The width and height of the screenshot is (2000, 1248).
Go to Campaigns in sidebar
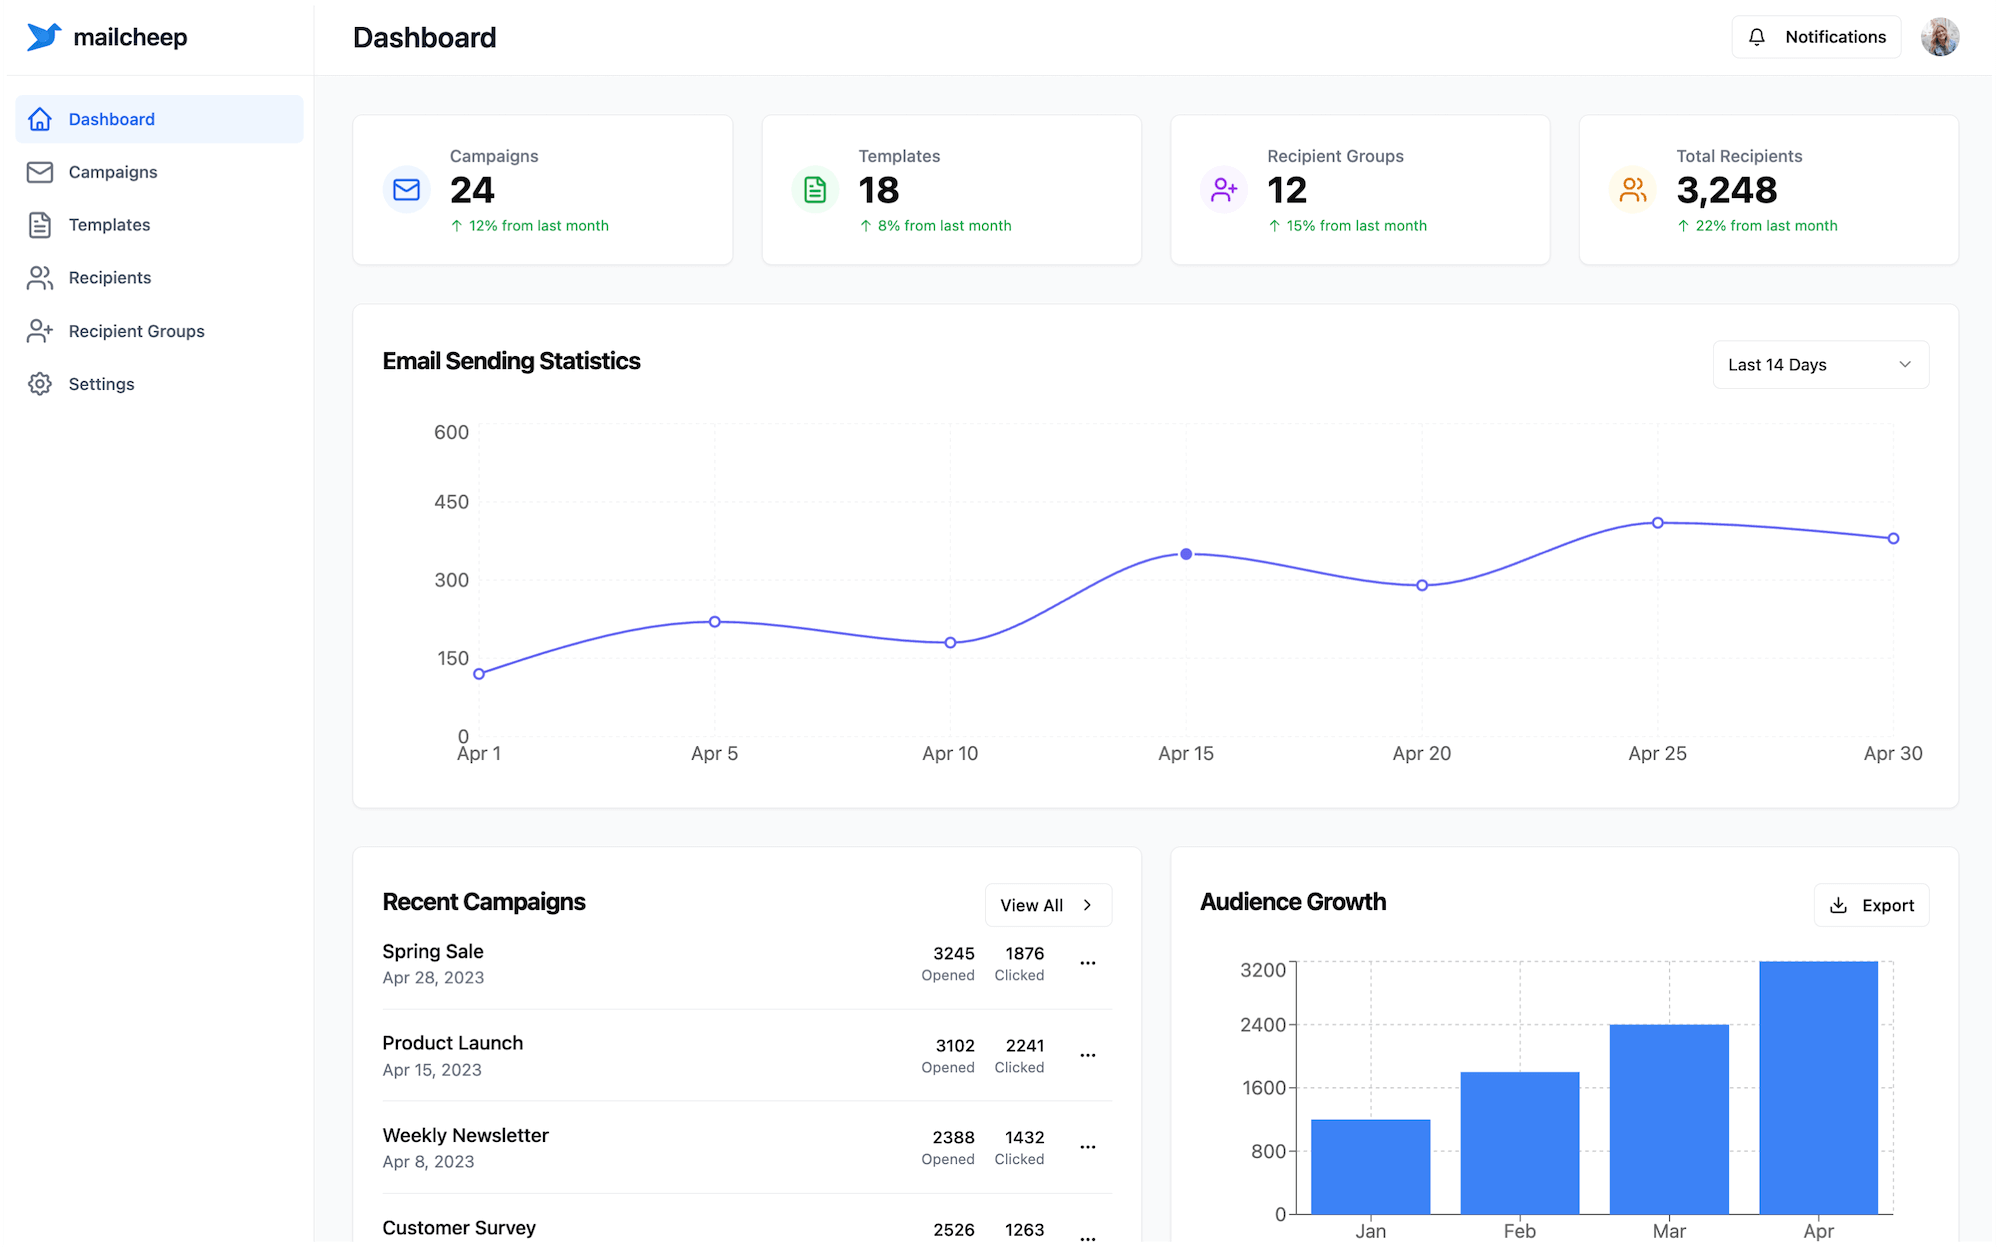(x=113, y=172)
